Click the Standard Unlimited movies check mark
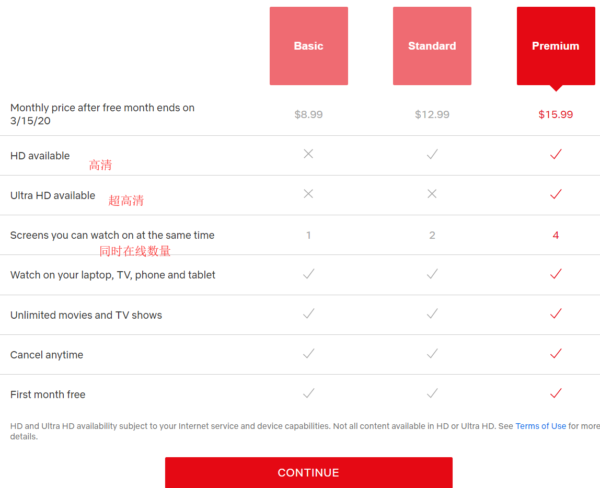This screenshot has width=600, height=488. 432,313
